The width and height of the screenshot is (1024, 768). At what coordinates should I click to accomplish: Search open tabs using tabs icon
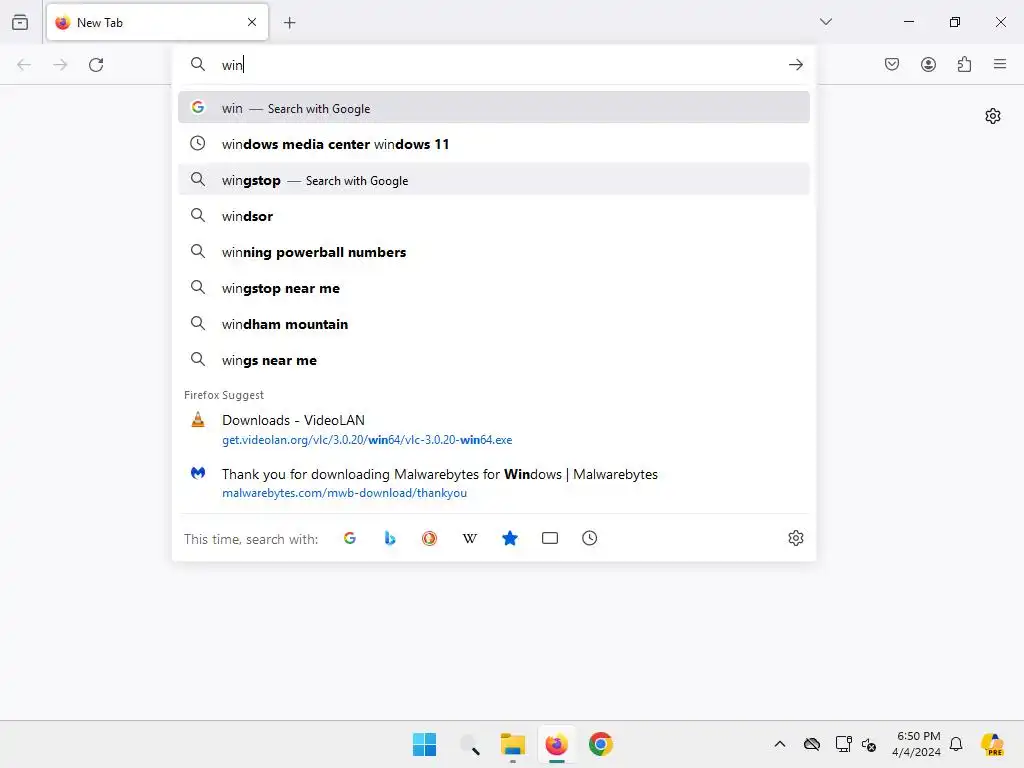550,538
